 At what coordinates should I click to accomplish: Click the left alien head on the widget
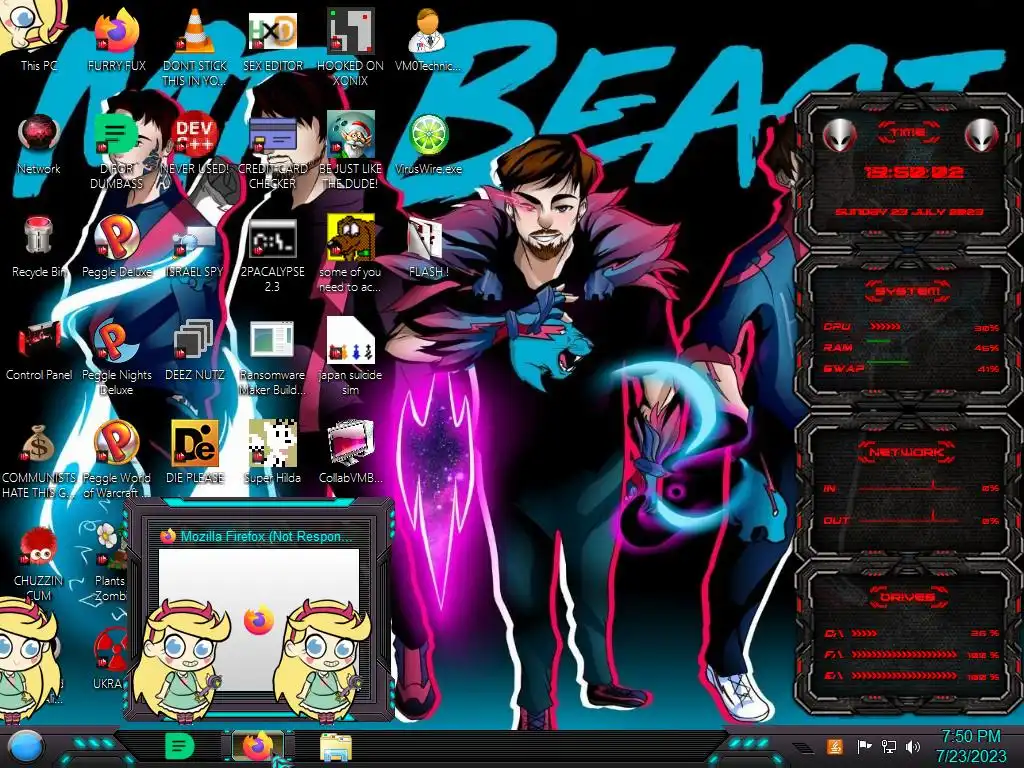(839, 135)
